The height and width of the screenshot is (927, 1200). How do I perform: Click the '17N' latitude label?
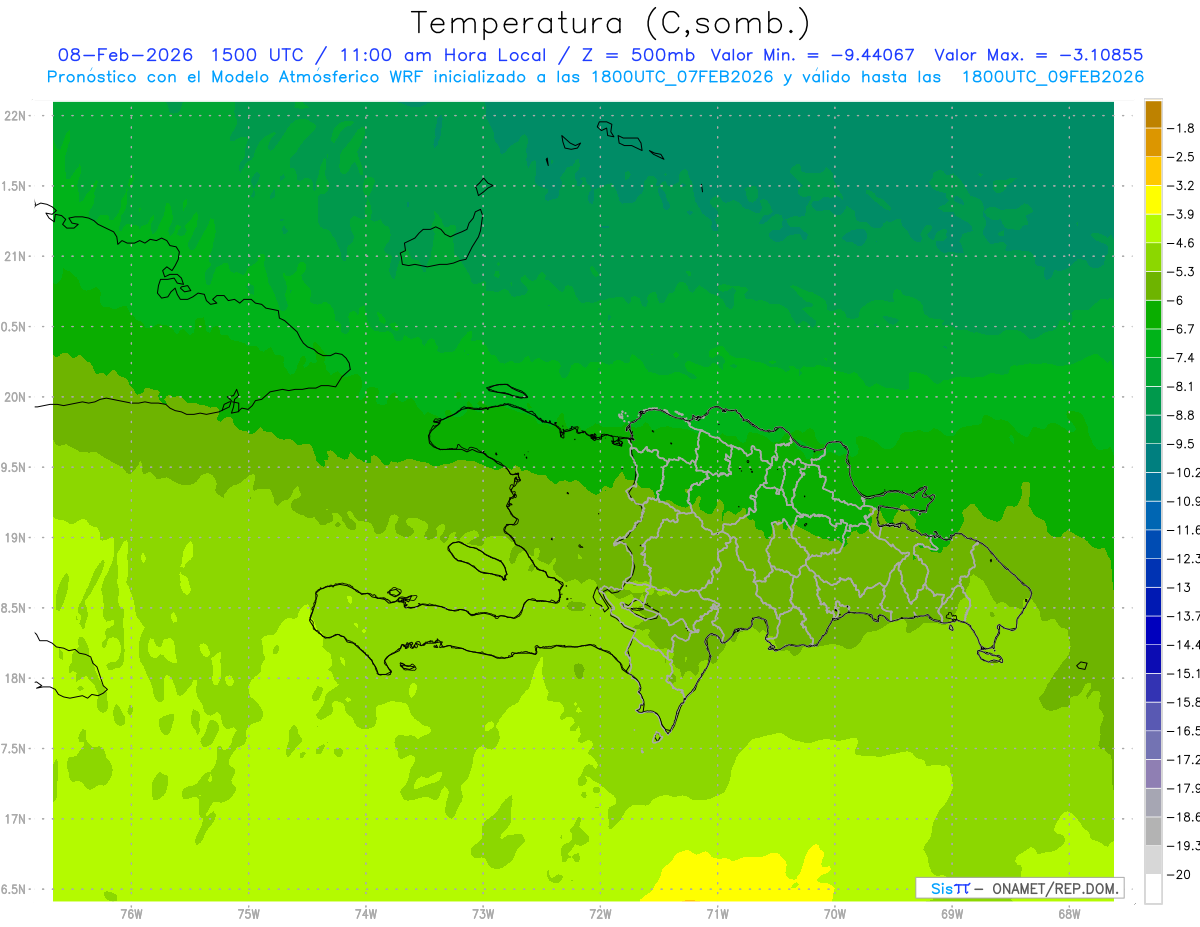16,819
